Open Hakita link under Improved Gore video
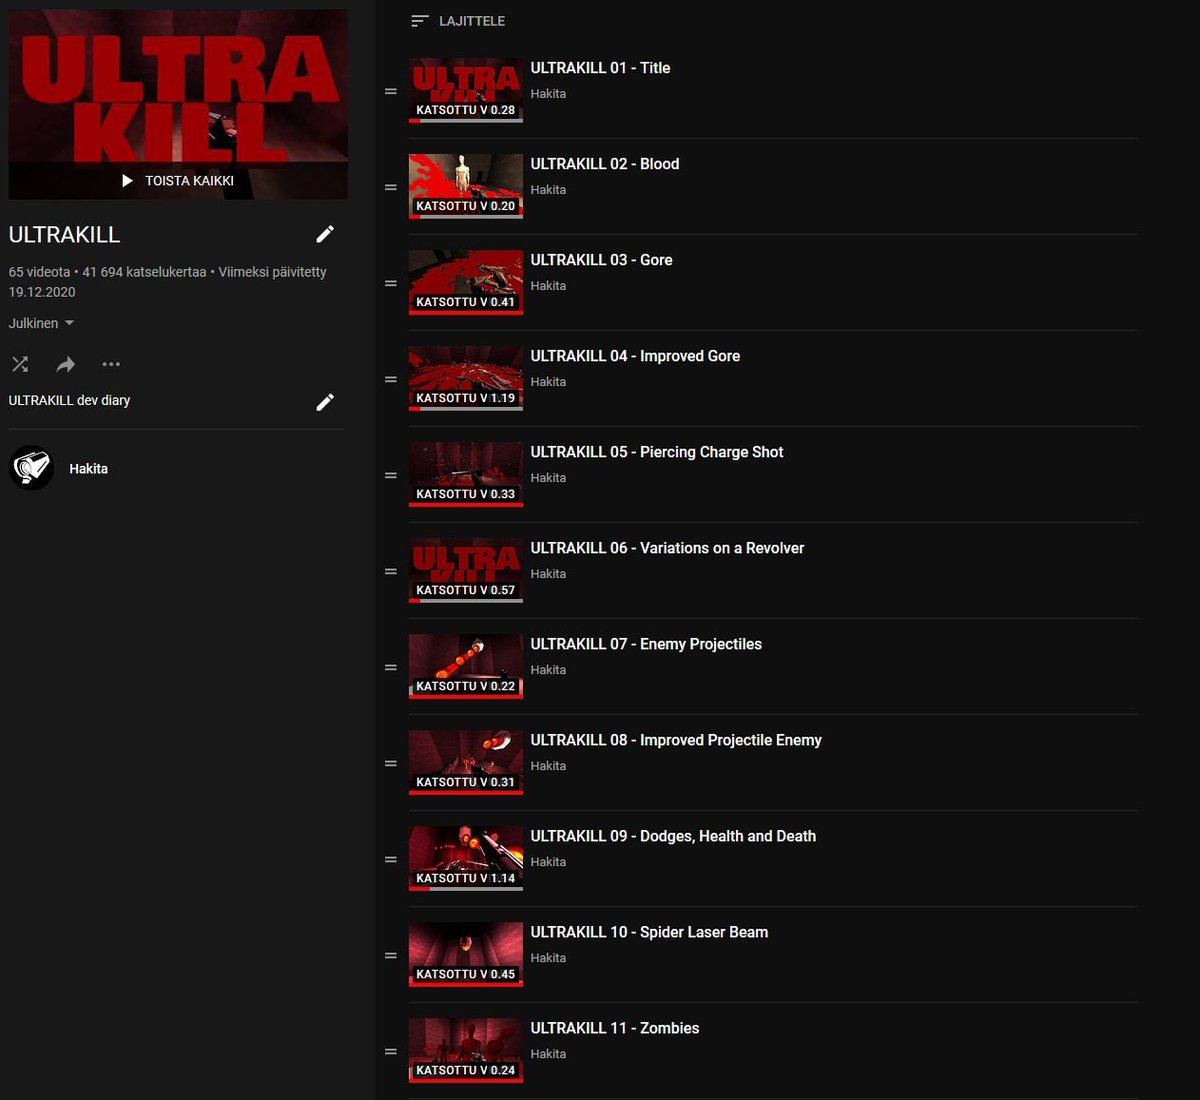This screenshot has width=1200, height=1100. click(x=548, y=382)
